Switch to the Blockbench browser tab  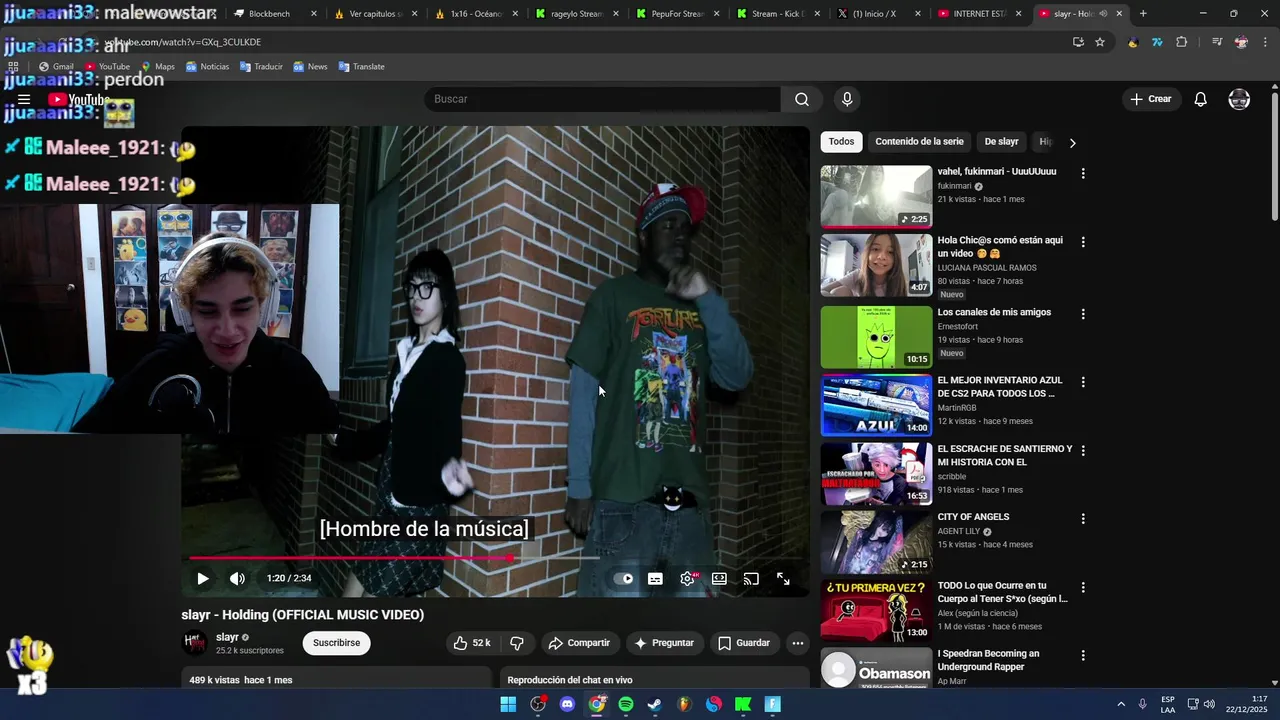tap(275, 14)
